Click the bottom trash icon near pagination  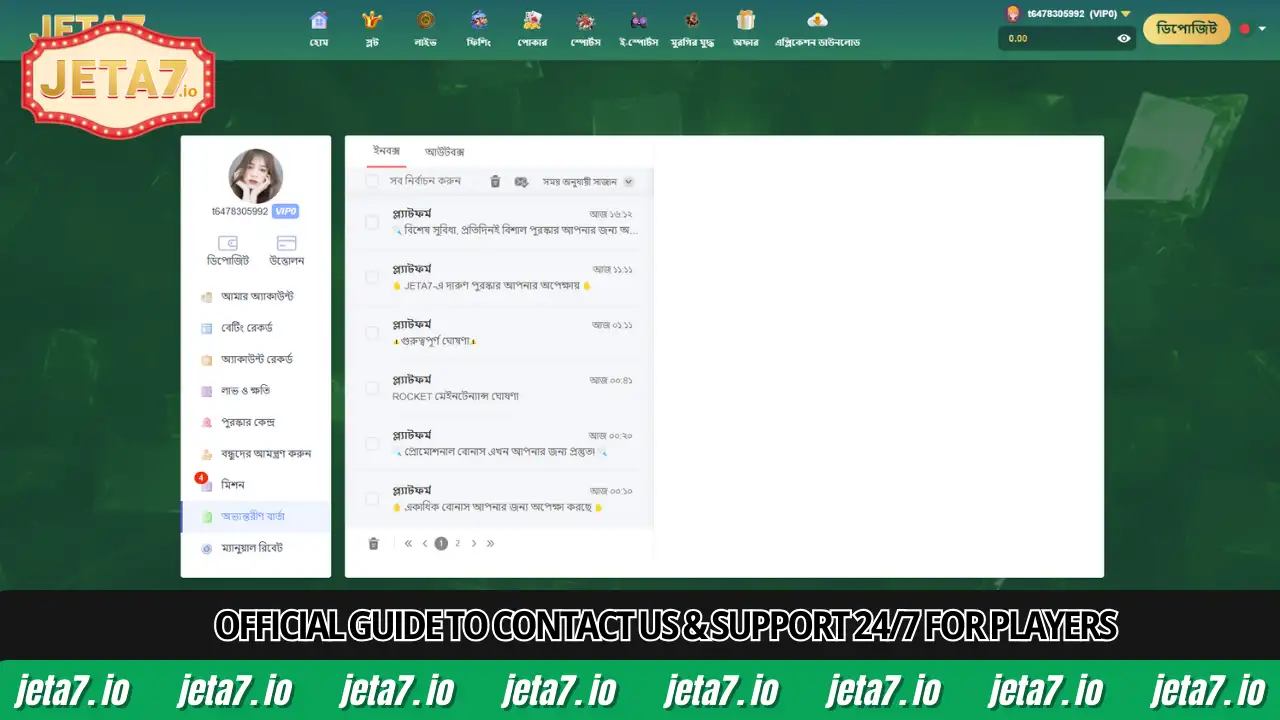(374, 544)
